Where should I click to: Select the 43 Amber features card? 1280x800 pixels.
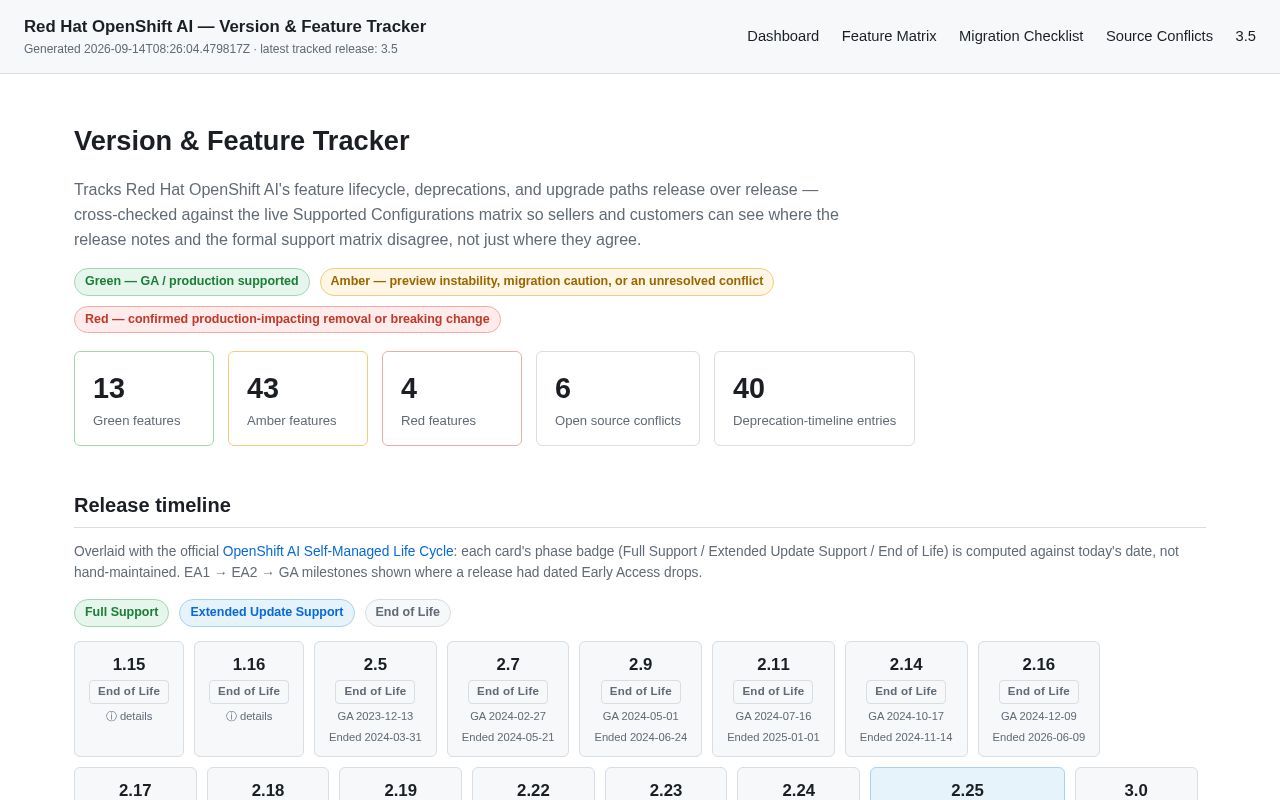(x=298, y=398)
